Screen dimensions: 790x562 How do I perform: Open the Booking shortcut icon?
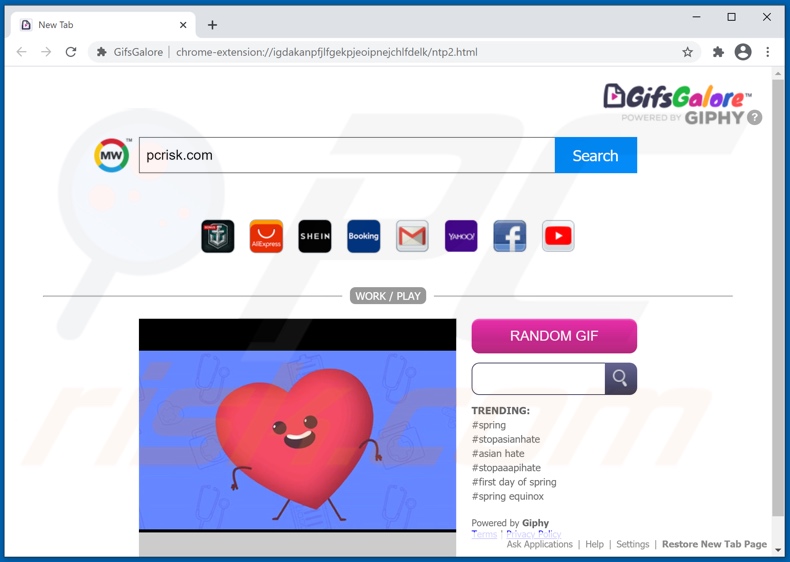363,236
